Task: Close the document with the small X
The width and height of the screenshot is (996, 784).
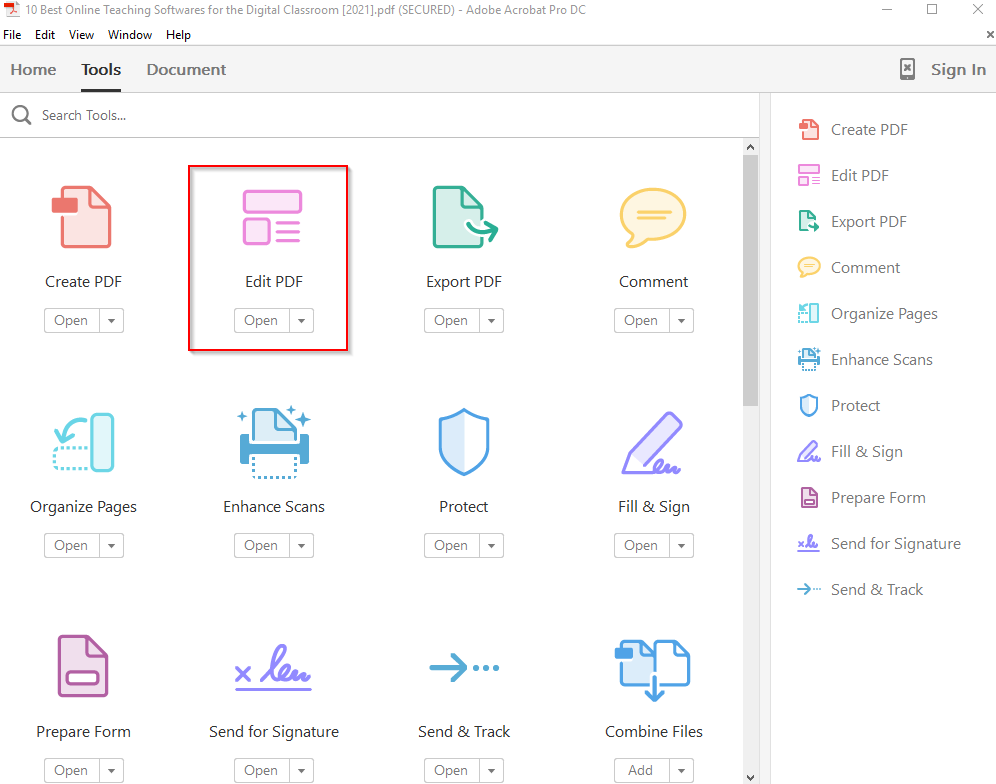Action: 990,35
